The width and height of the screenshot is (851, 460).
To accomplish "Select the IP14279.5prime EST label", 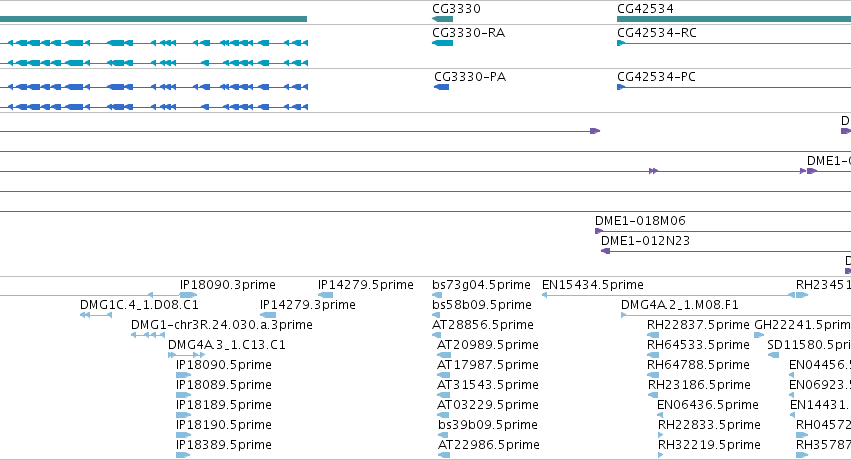I will tap(366, 285).
